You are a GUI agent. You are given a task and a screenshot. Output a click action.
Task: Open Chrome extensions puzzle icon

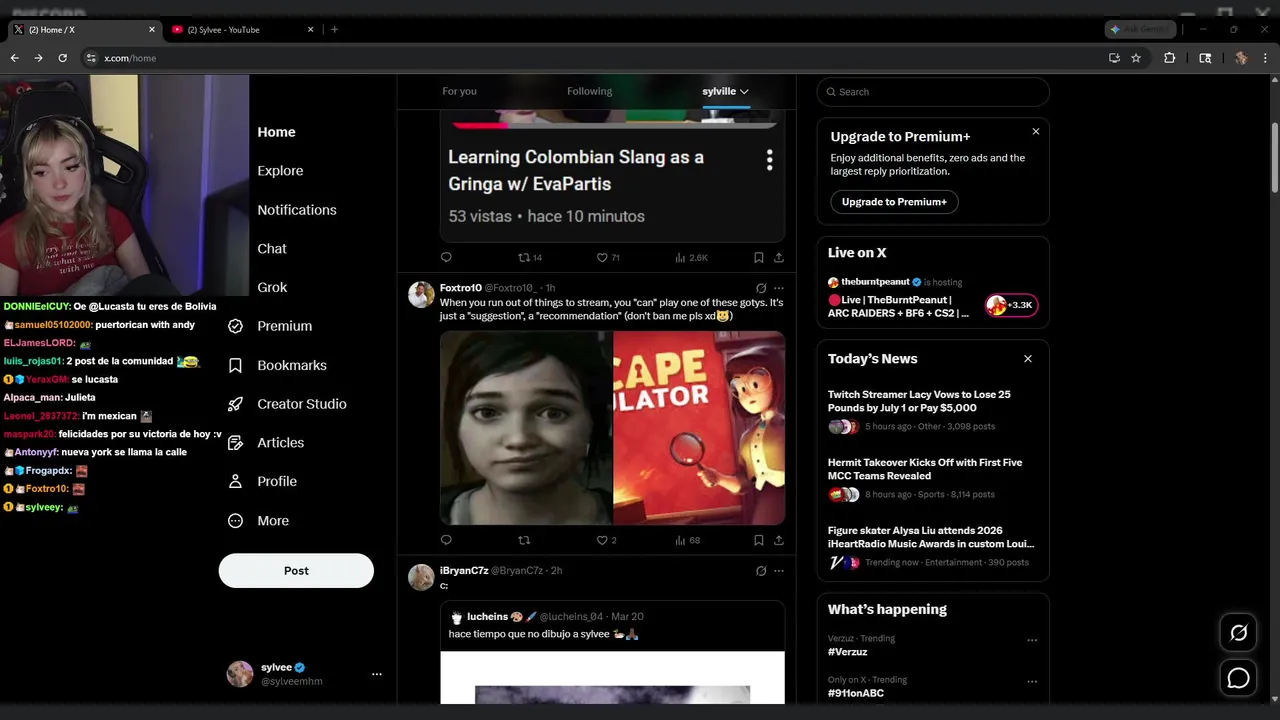[1169, 58]
